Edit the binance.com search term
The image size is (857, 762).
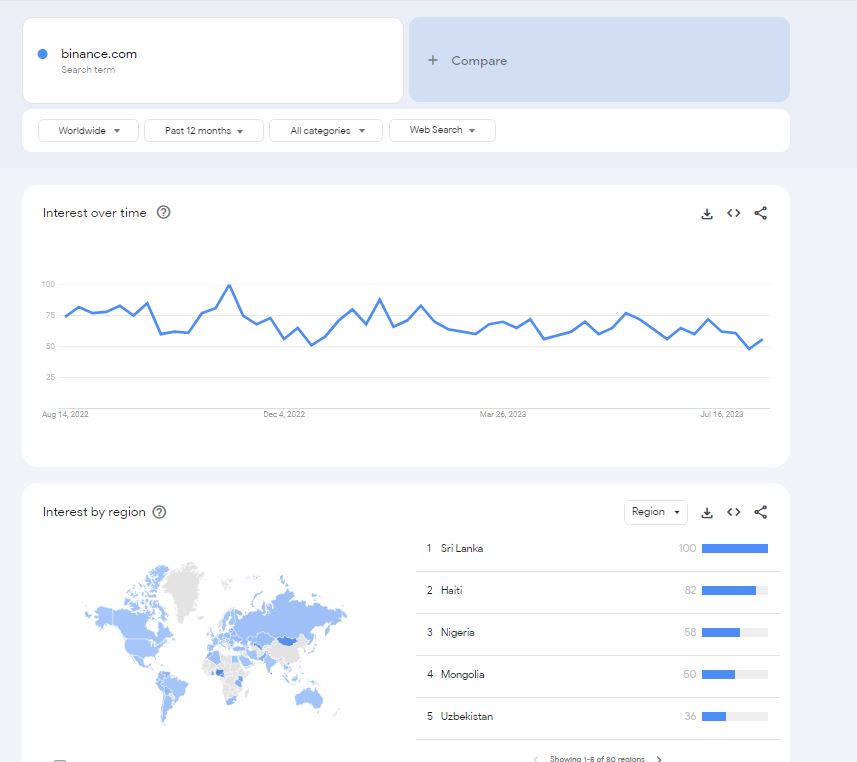coord(213,60)
